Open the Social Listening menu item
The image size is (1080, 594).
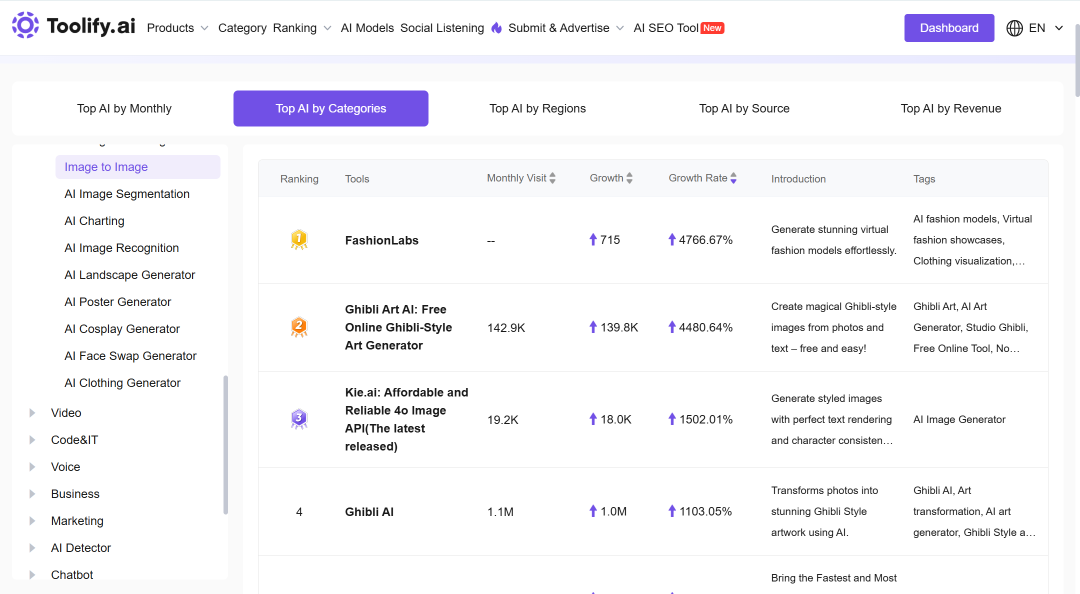click(442, 28)
